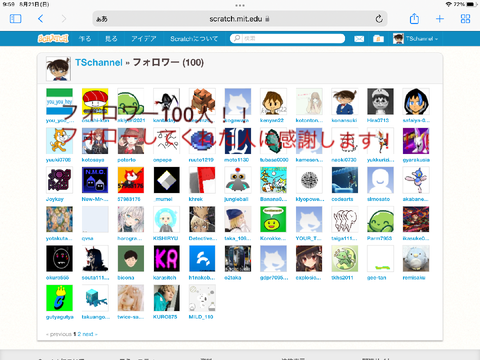This screenshot has width=480, height=360.
Task: Click the Parm7953 username link
Action: coord(379,238)
